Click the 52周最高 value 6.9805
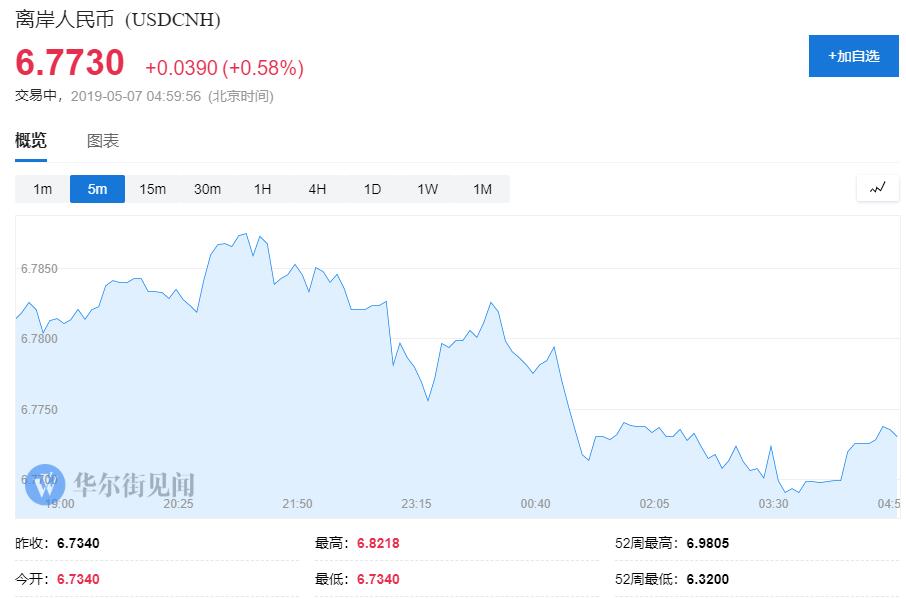This screenshot has height=599, width=906. click(x=708, y=544)
